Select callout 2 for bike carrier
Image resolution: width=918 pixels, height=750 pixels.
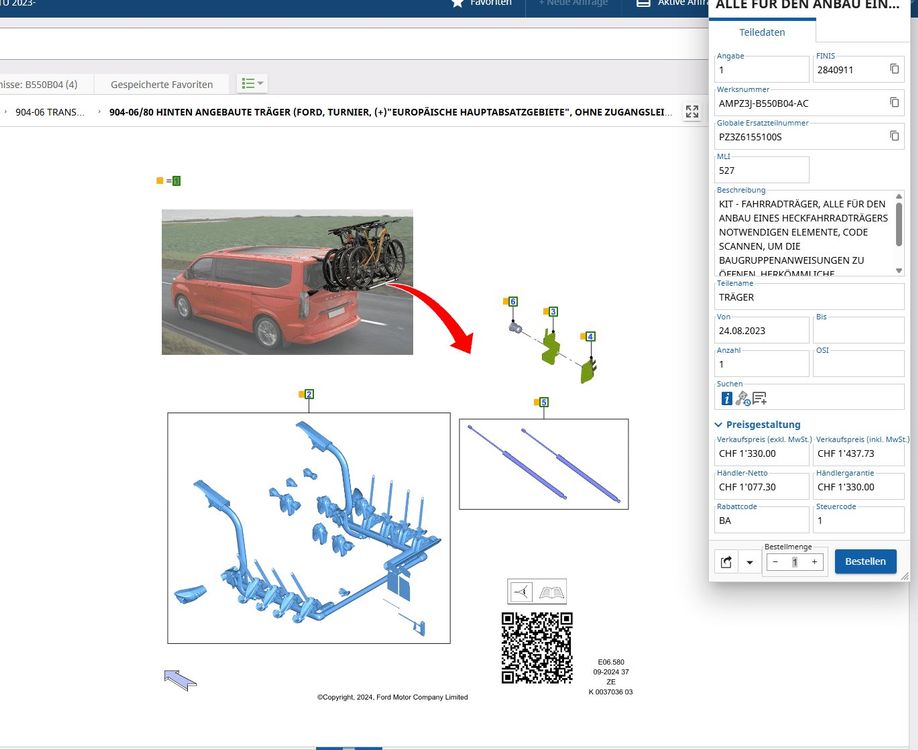309,394
